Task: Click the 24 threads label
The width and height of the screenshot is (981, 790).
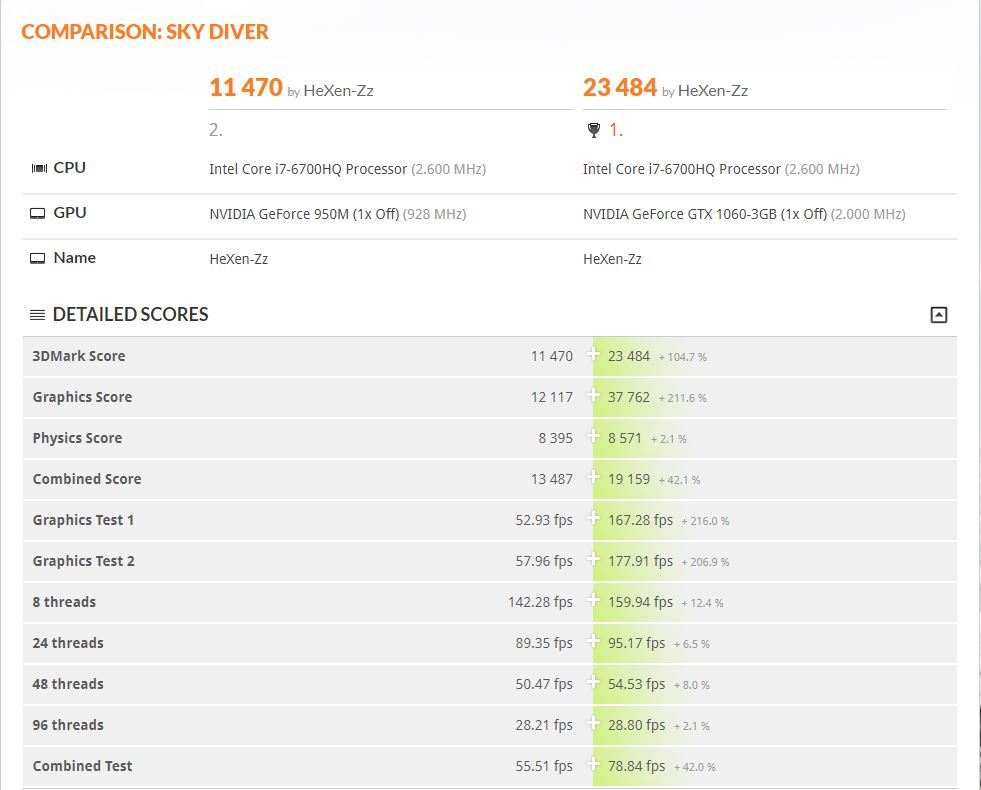Action: click(68, 643)
